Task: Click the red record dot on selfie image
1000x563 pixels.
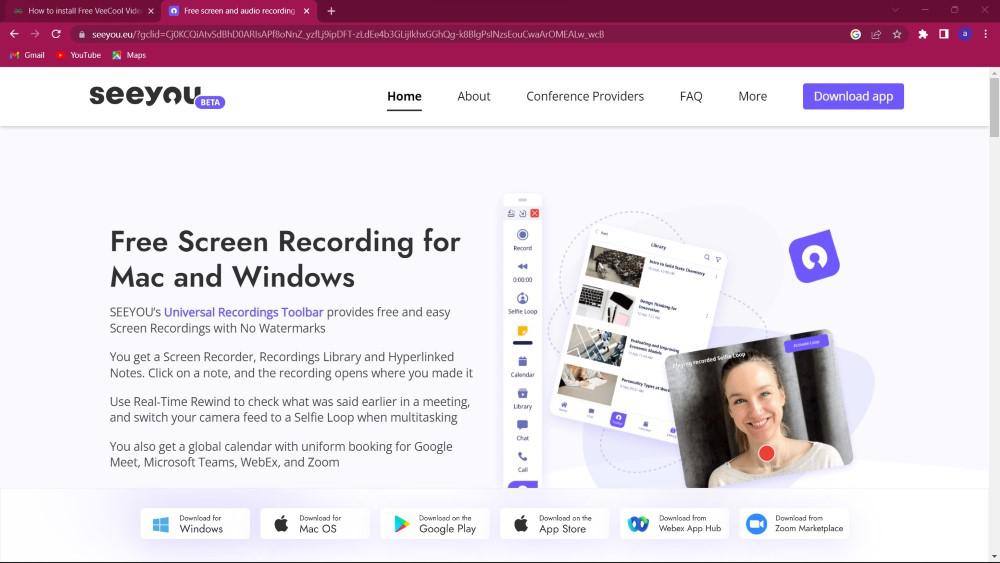Action: pyautogui.click(x=767, y=453)
